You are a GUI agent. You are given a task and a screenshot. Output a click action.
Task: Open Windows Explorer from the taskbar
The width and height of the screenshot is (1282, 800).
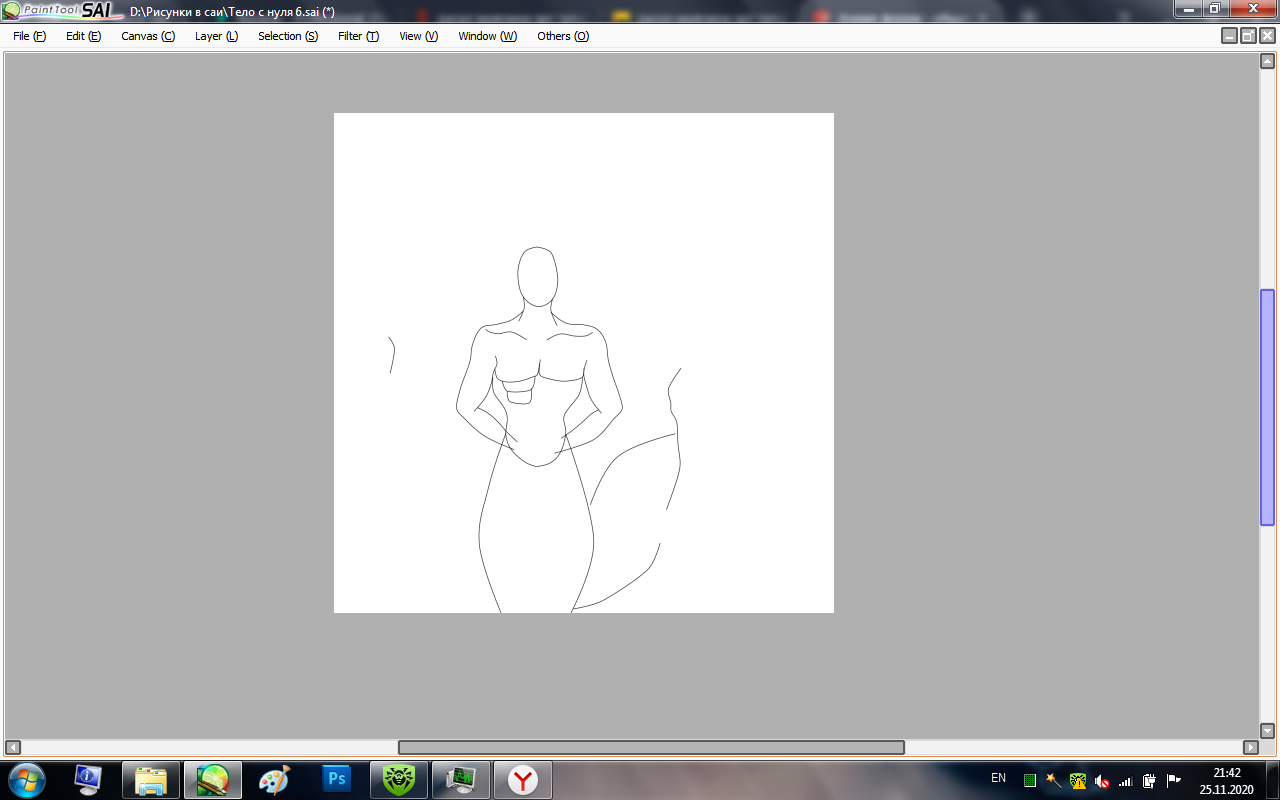[x=150, y=779]
